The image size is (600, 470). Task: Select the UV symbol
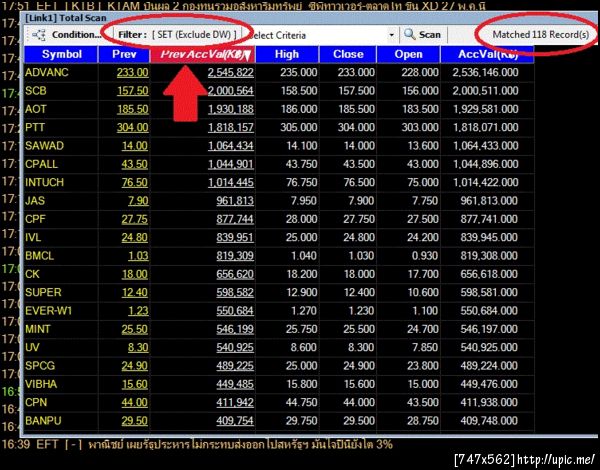[32, 348]
